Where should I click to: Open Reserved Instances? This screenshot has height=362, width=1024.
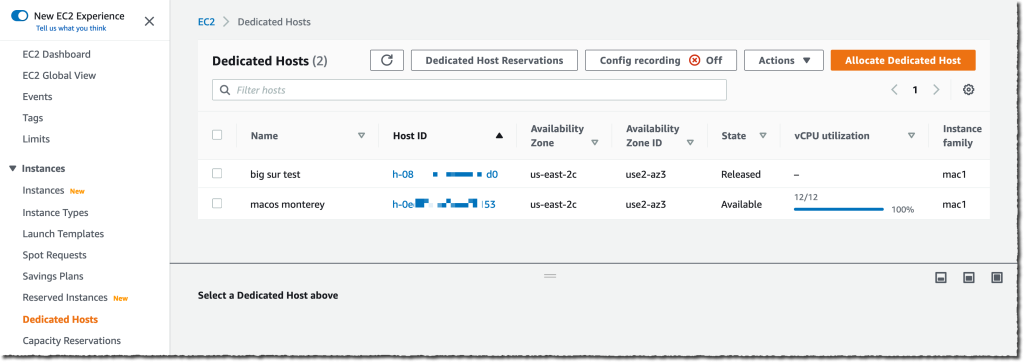65,297
